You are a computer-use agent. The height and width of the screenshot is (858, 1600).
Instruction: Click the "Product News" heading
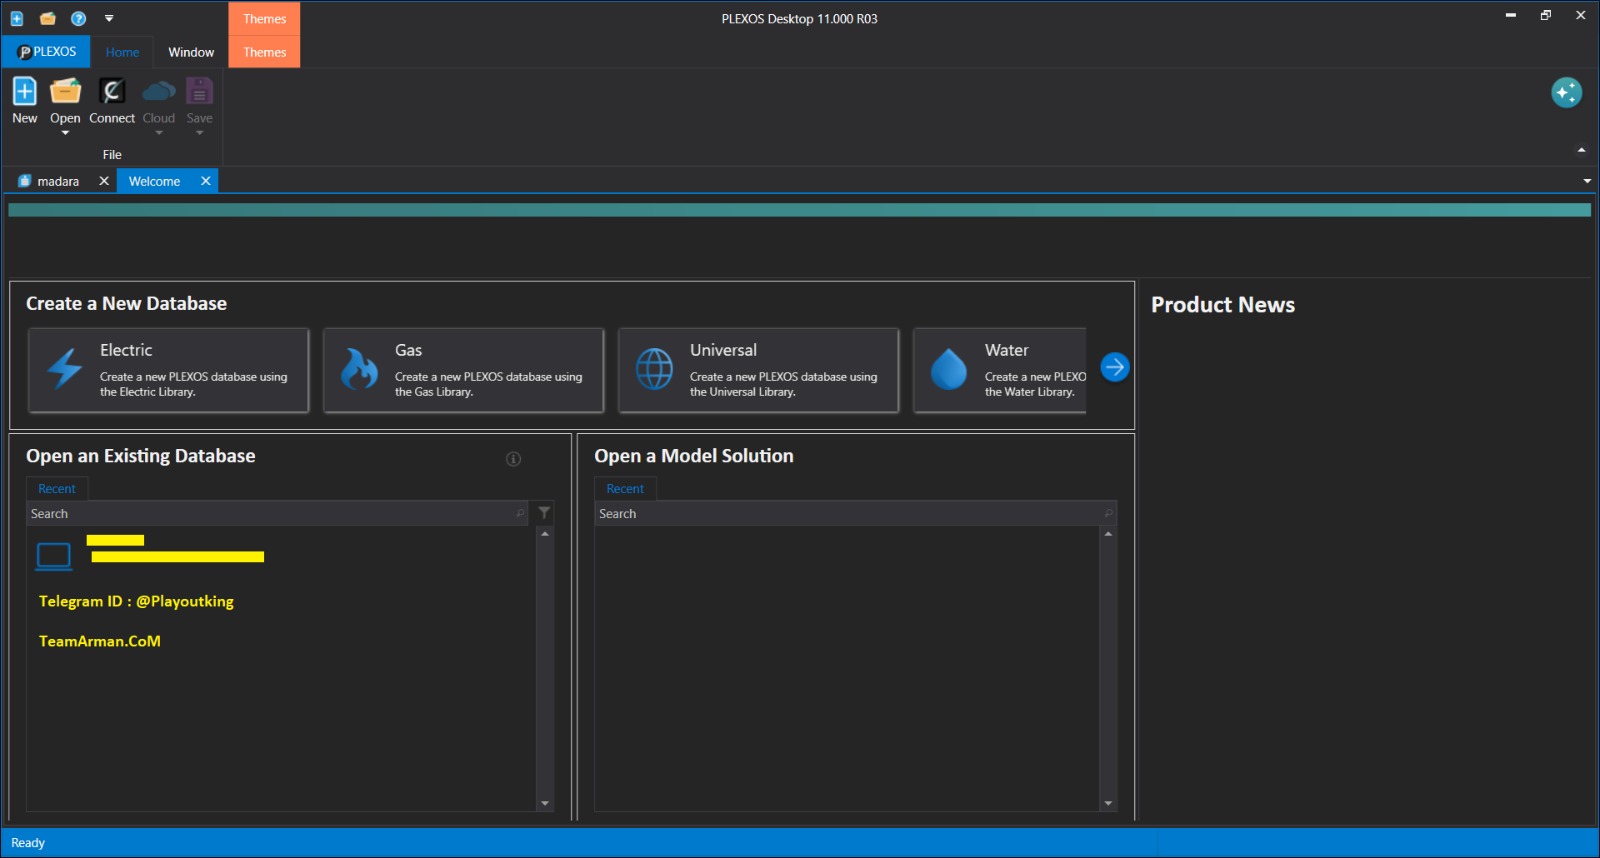tap(1223, 305)
